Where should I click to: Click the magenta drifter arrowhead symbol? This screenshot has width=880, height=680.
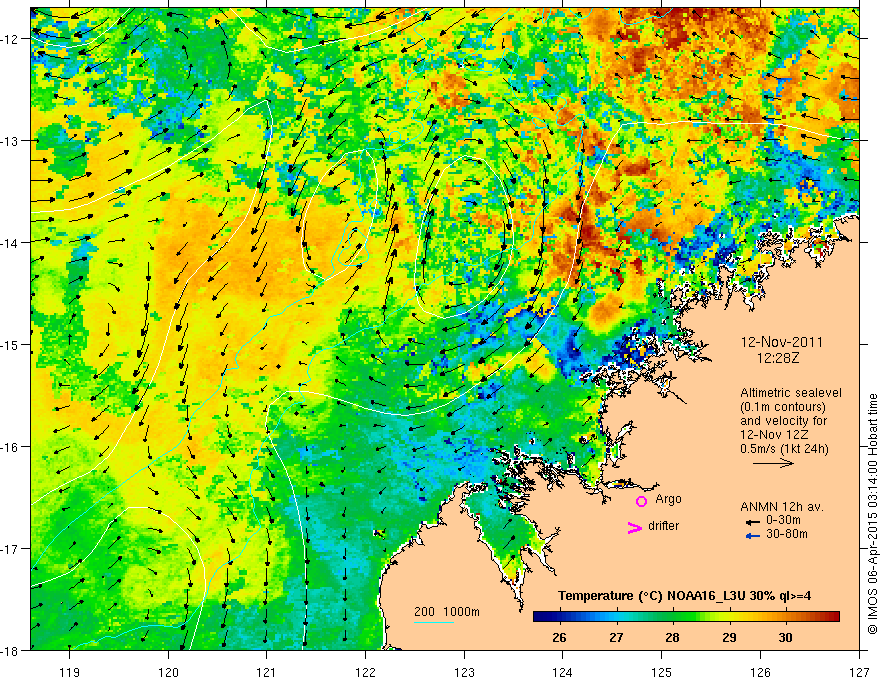click(x=634, y=527)
